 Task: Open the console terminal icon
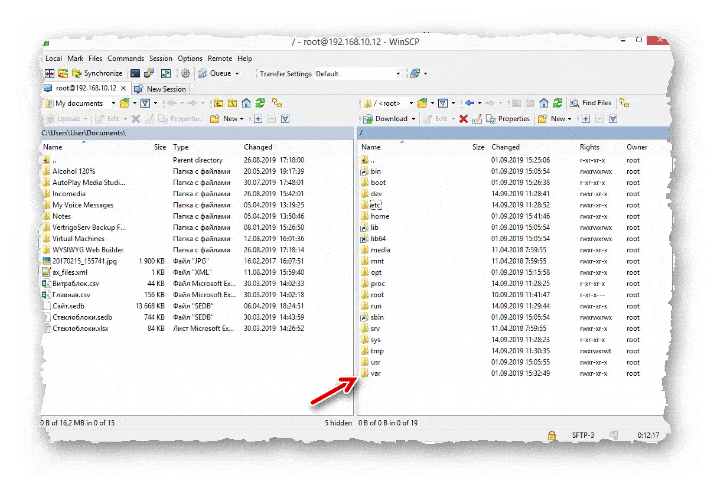point(135,73)
